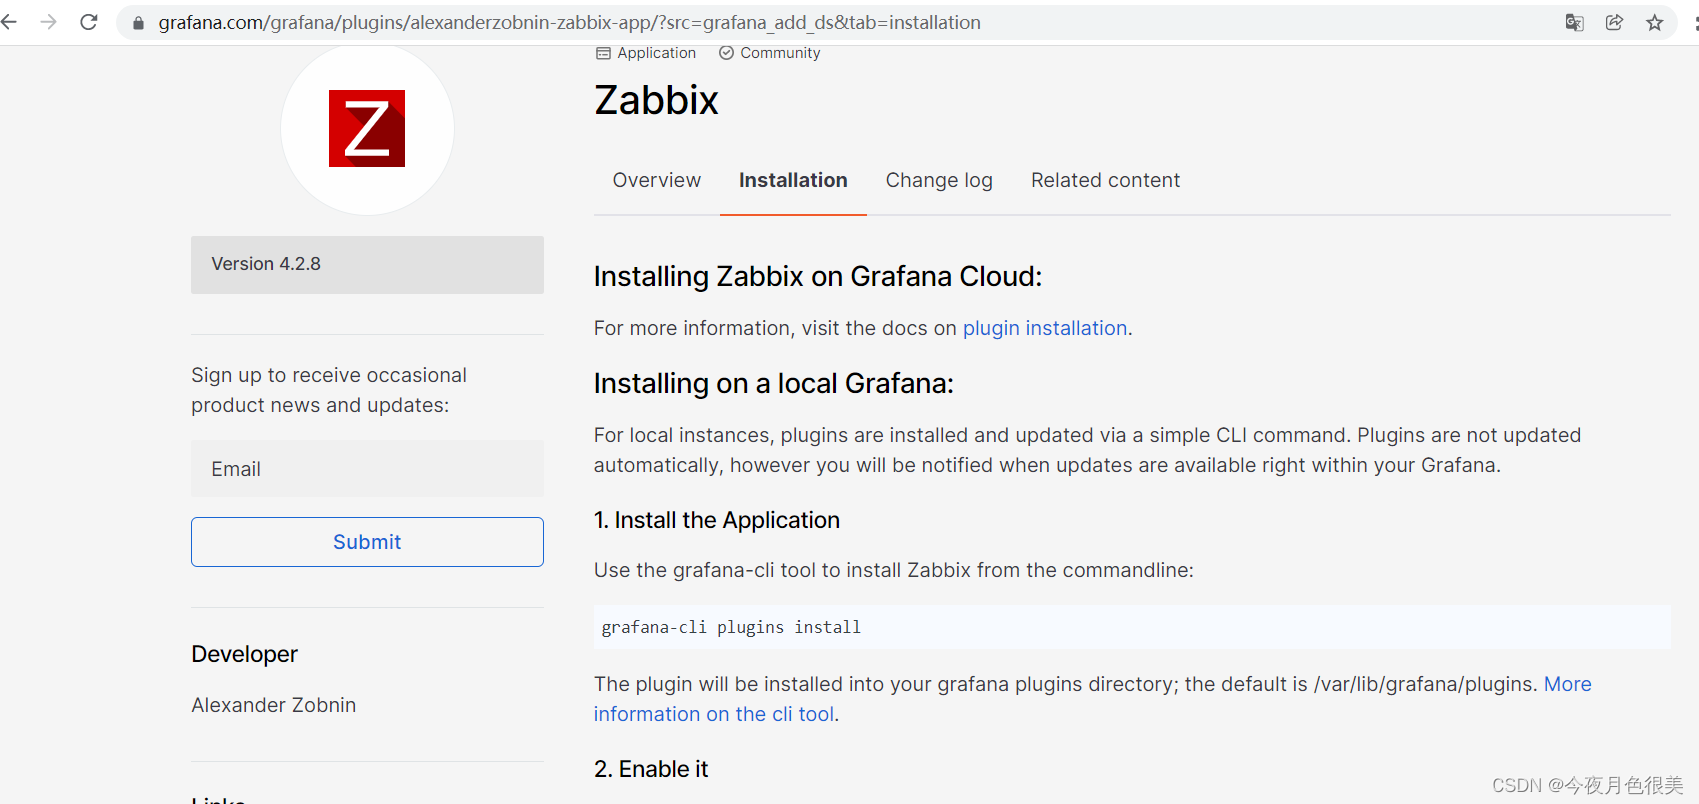Click heading Installing Zabbix on Grafana Cloud

818,276
